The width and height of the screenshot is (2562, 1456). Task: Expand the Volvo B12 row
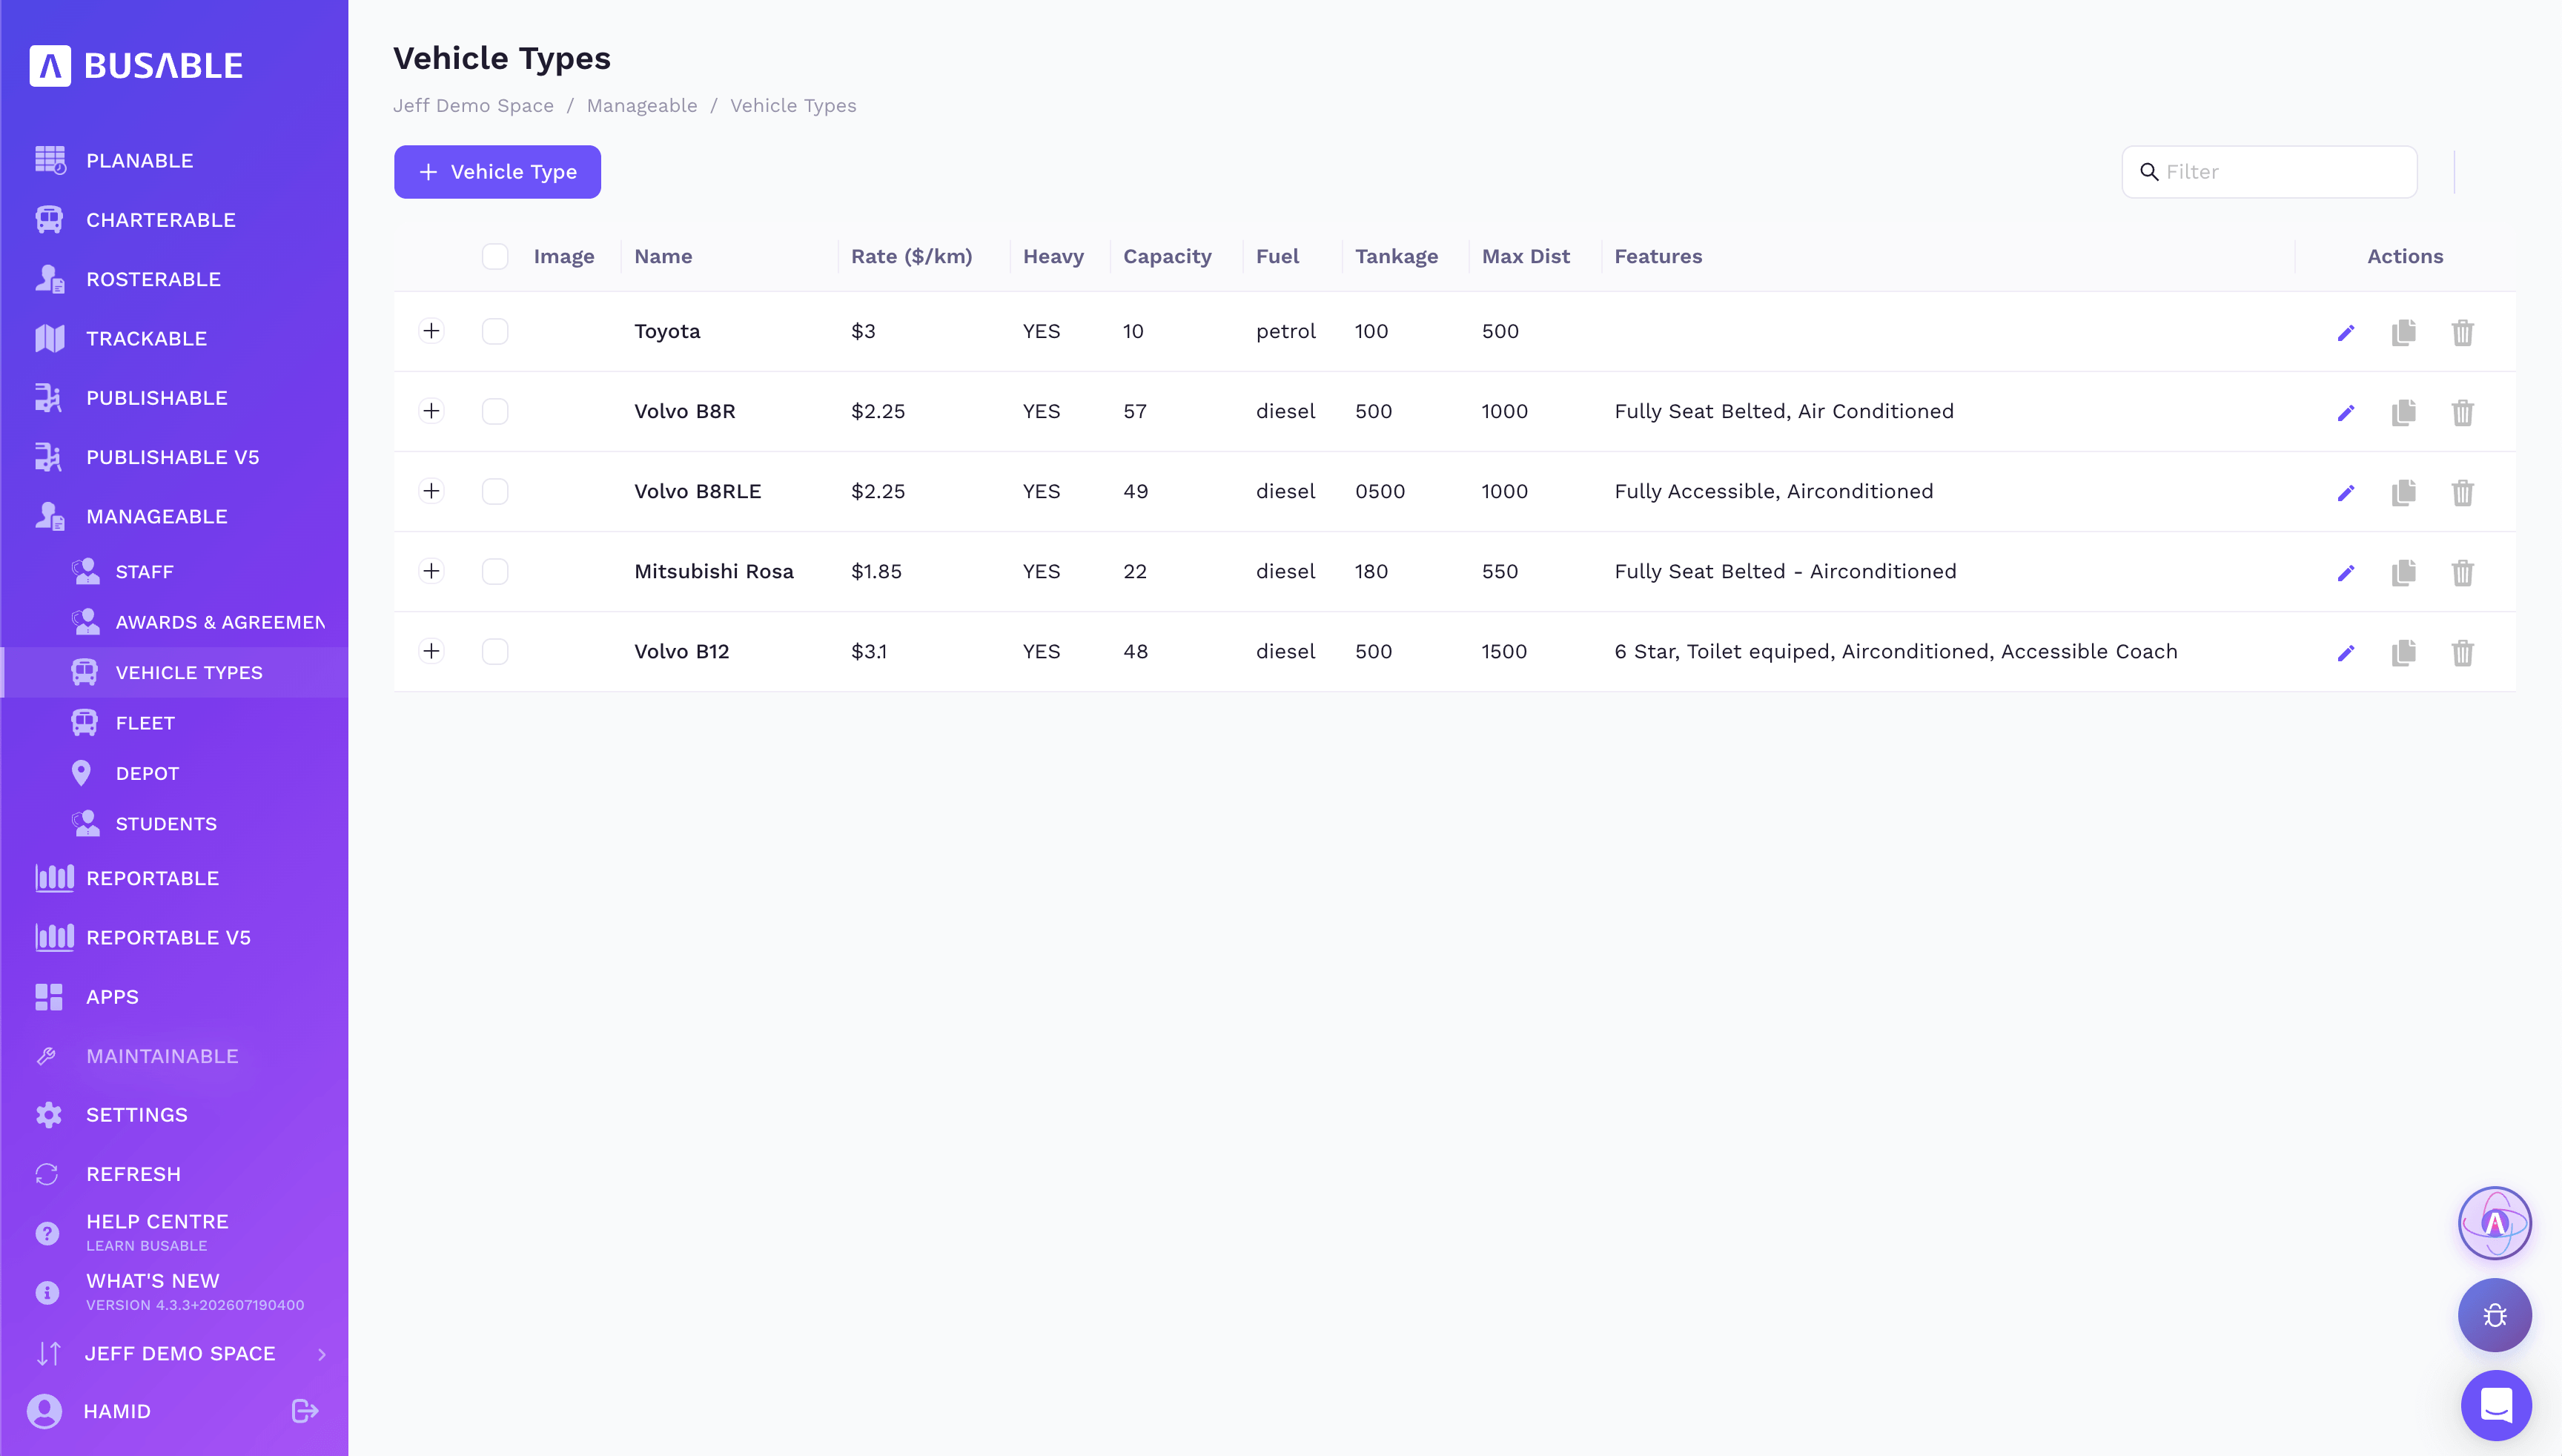(x=431, y=651)
